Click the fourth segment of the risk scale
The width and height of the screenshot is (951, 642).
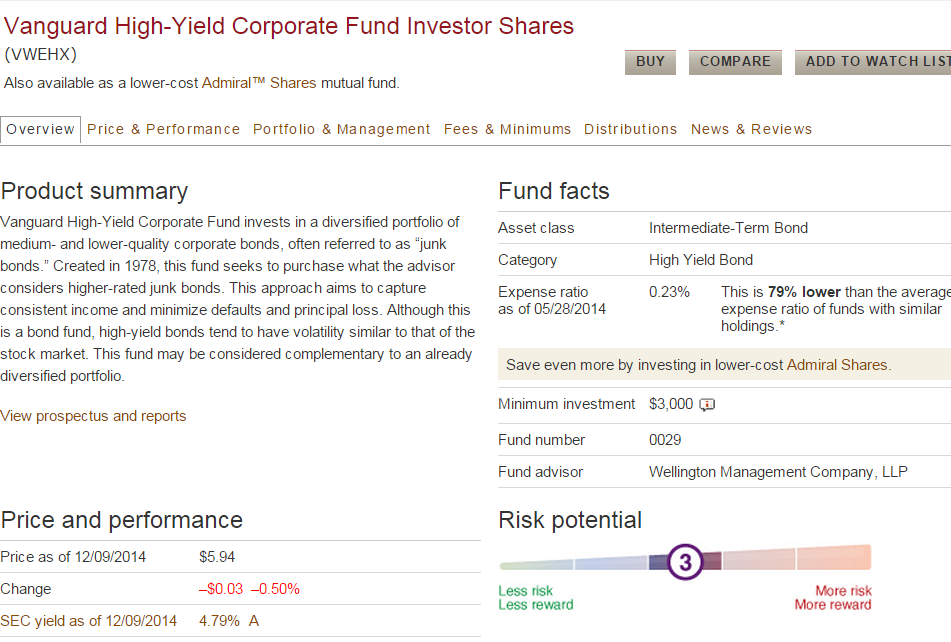point(759,559)
